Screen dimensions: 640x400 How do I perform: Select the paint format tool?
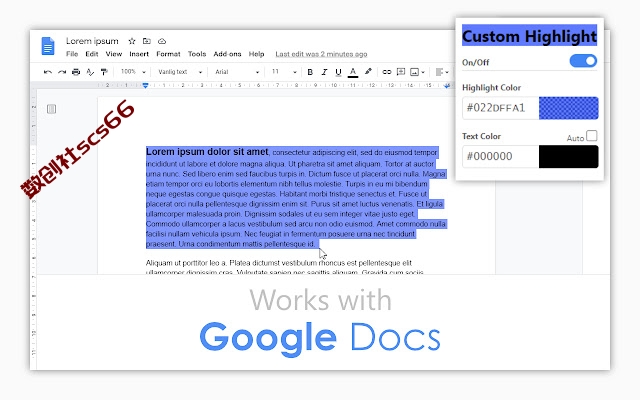(104, 72)
